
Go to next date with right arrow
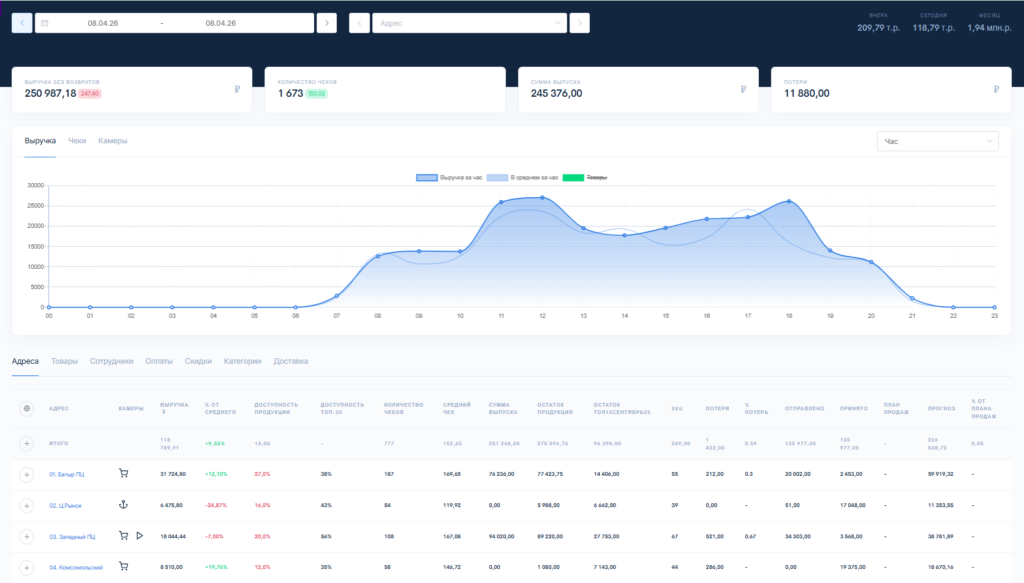point(326,23)
